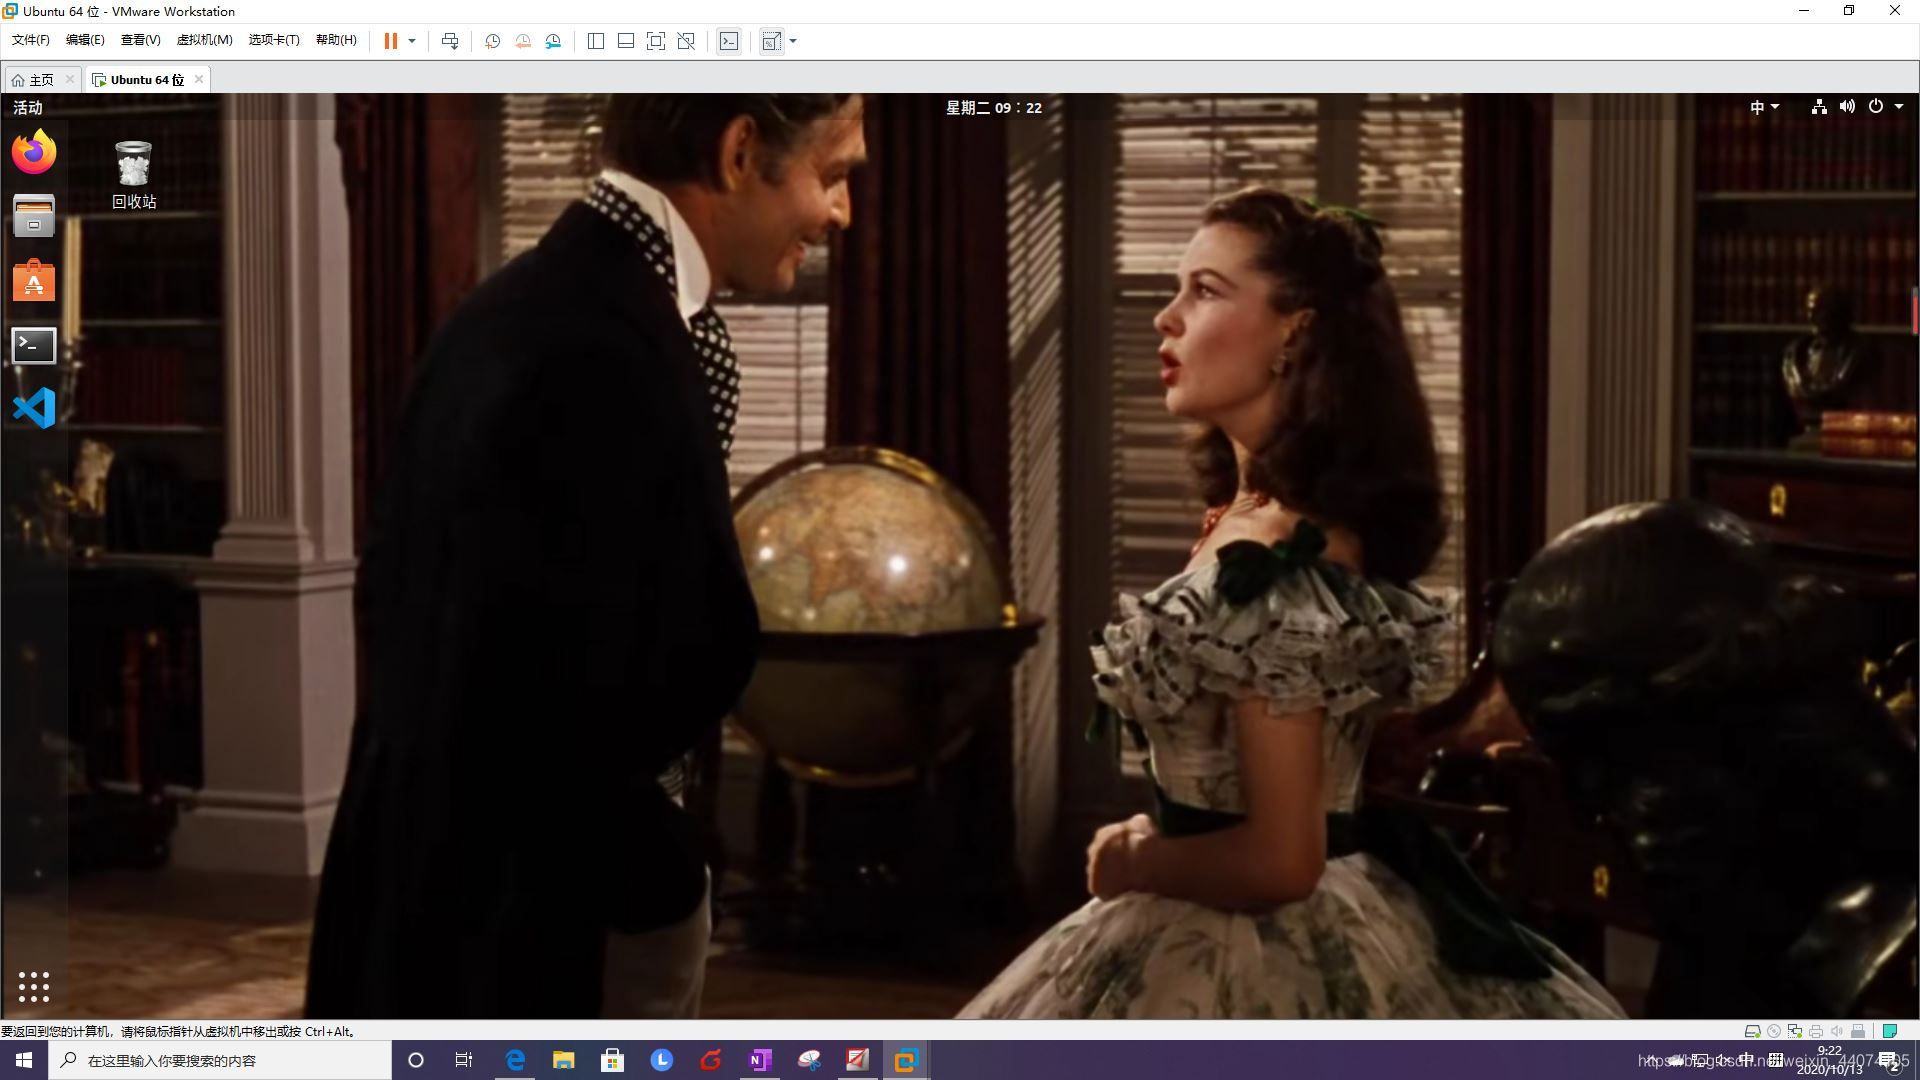1920x1080 pixels.
Task: Click the Ubuntu network status icon
Action: [1819, 107]
